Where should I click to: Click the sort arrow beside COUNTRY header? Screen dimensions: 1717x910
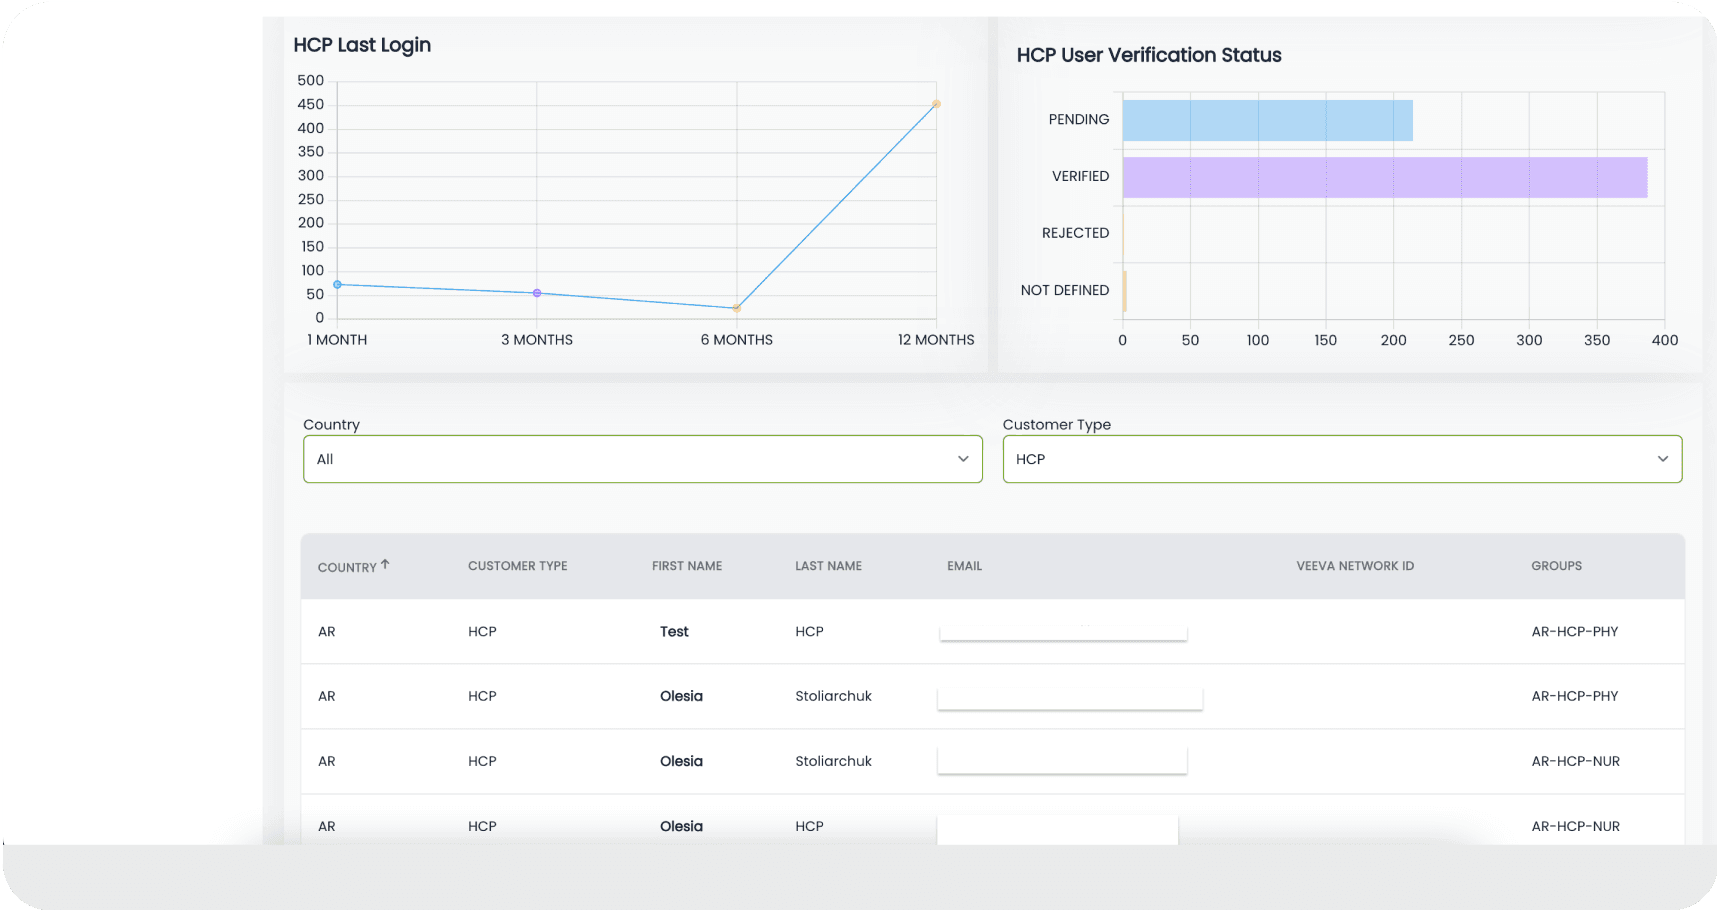coord(385,565)
